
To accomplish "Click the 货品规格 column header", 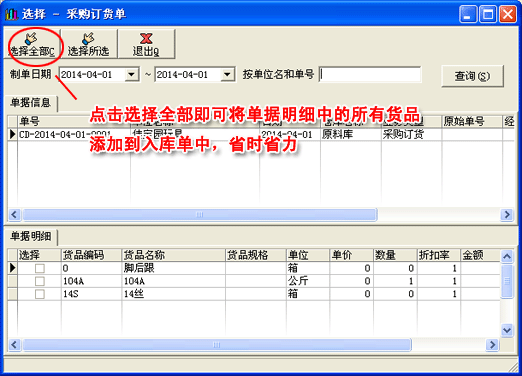I will (256, 255).
